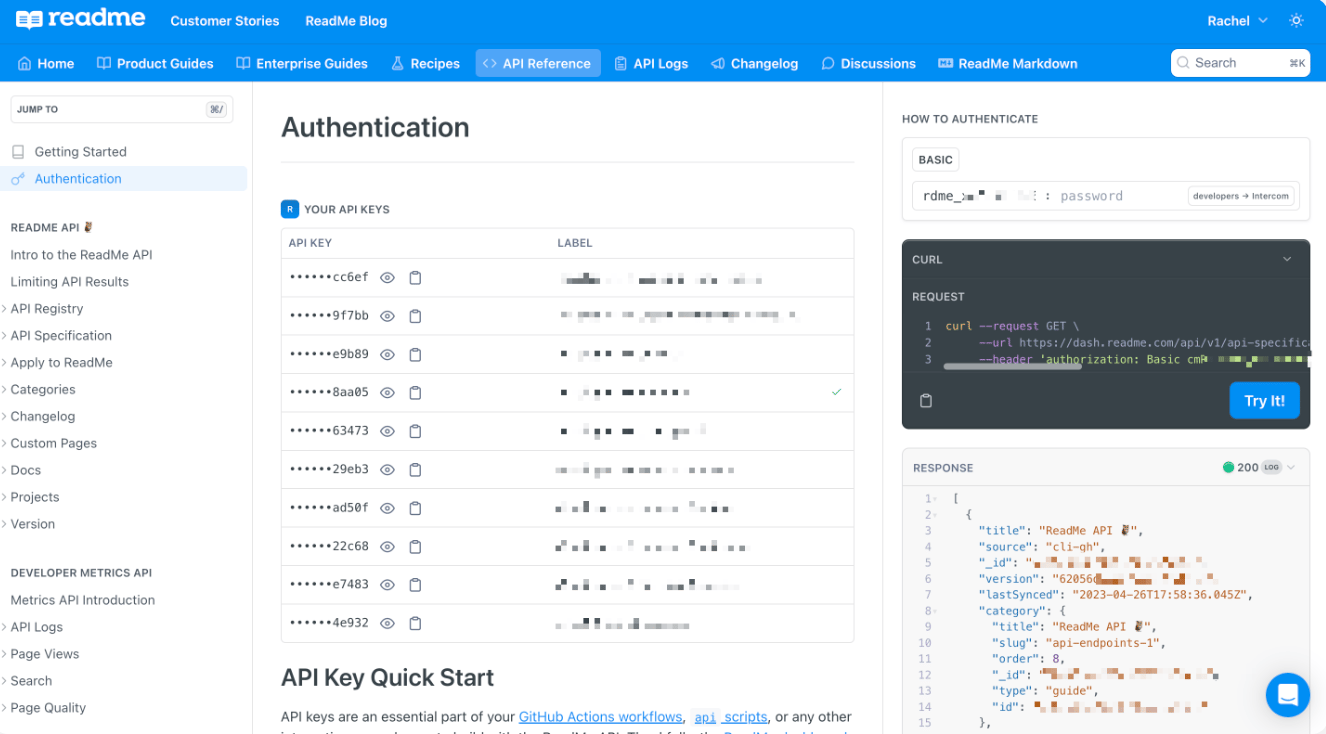The height and width of the screenshot is (734, 1326).
Task: Reveal the API key ending 4e932
Action: pyautogui.click(x=387, y=623)
